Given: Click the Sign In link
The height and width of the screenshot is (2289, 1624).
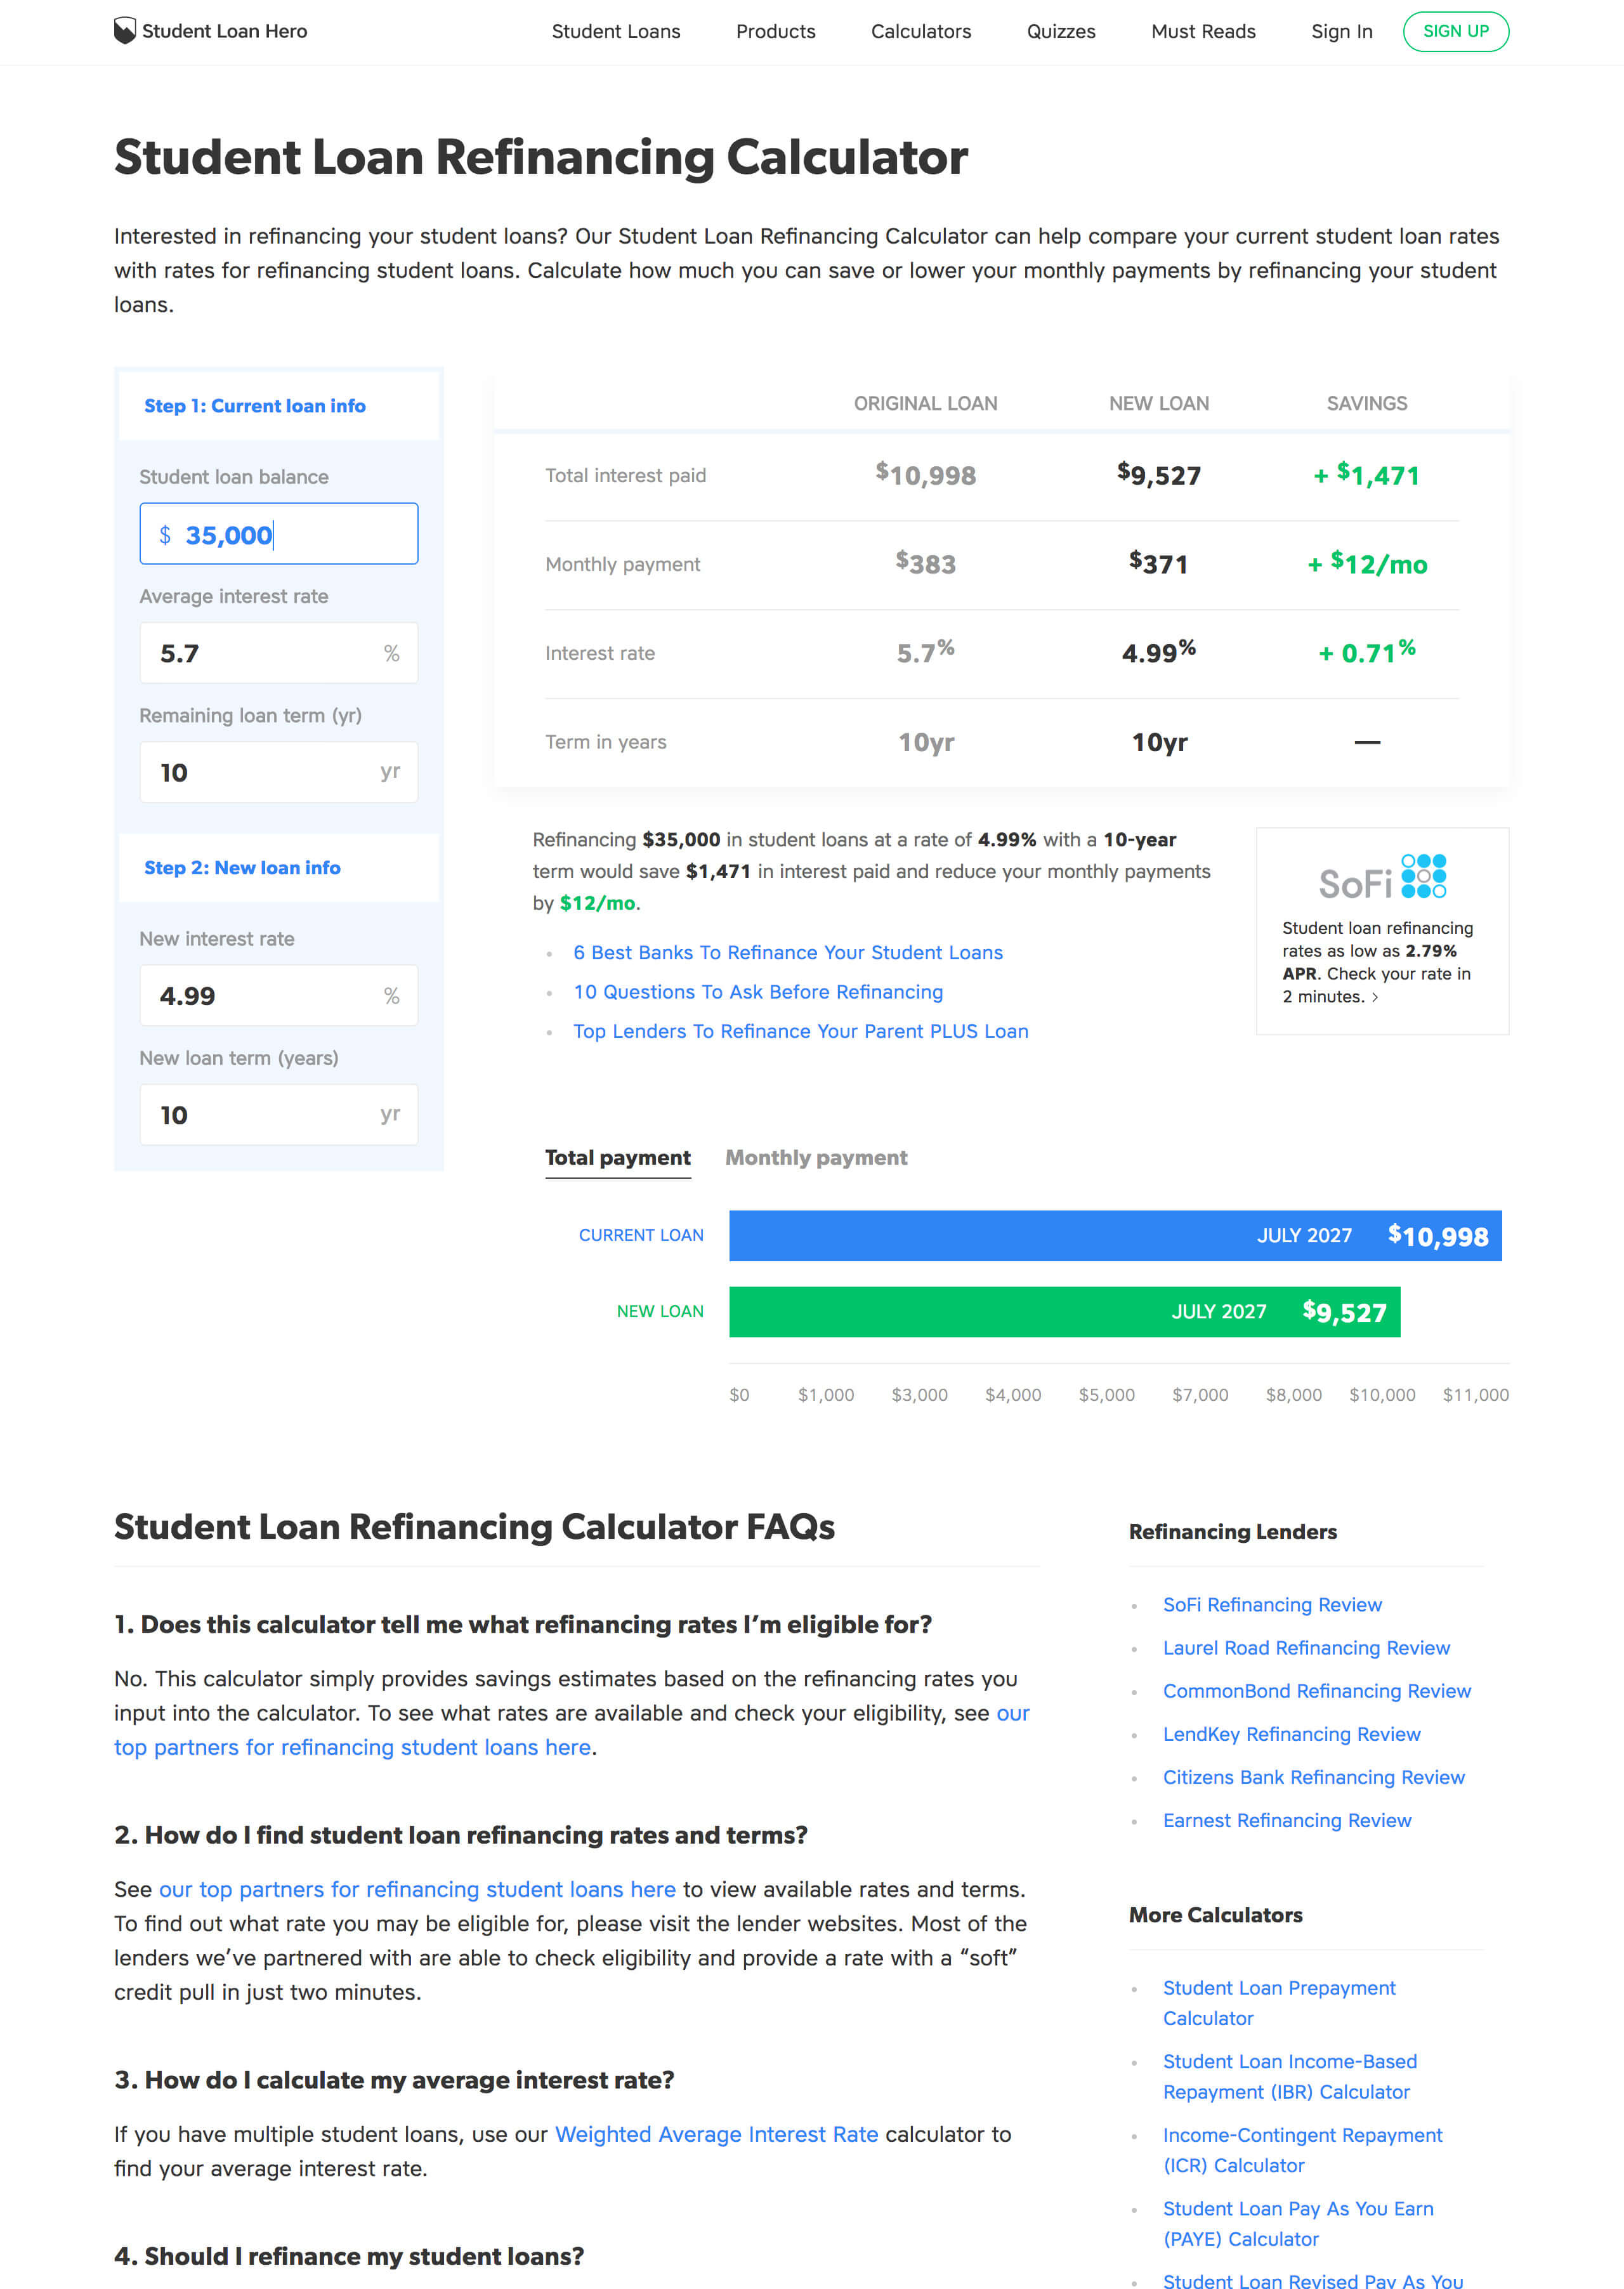Looking at the screenshot, I should click(x=1341, y=31).
